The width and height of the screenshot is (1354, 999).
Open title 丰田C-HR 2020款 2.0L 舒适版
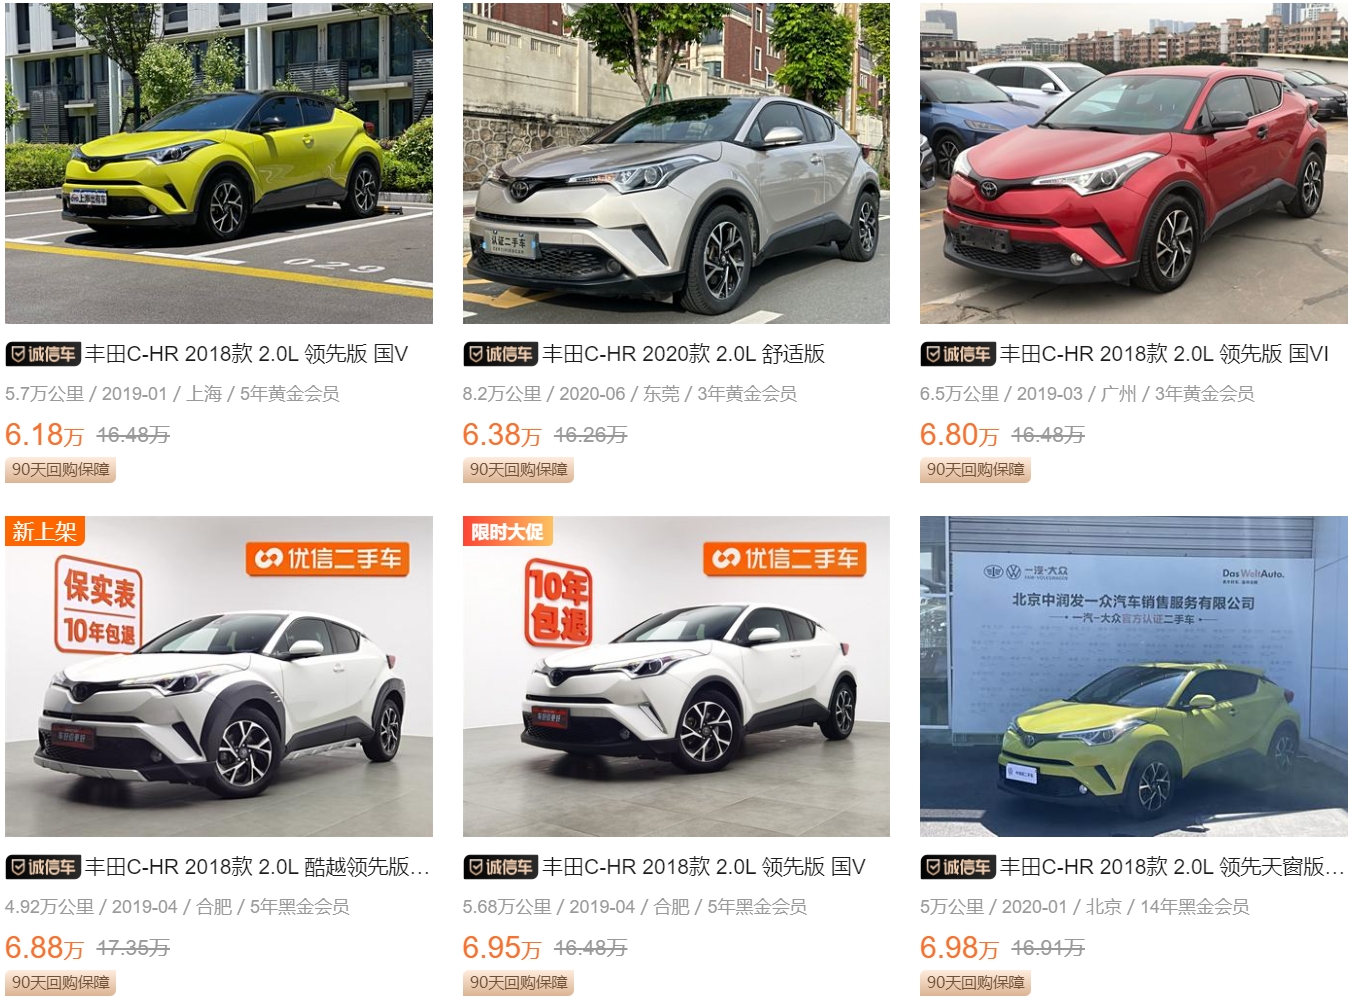(684, 354)
